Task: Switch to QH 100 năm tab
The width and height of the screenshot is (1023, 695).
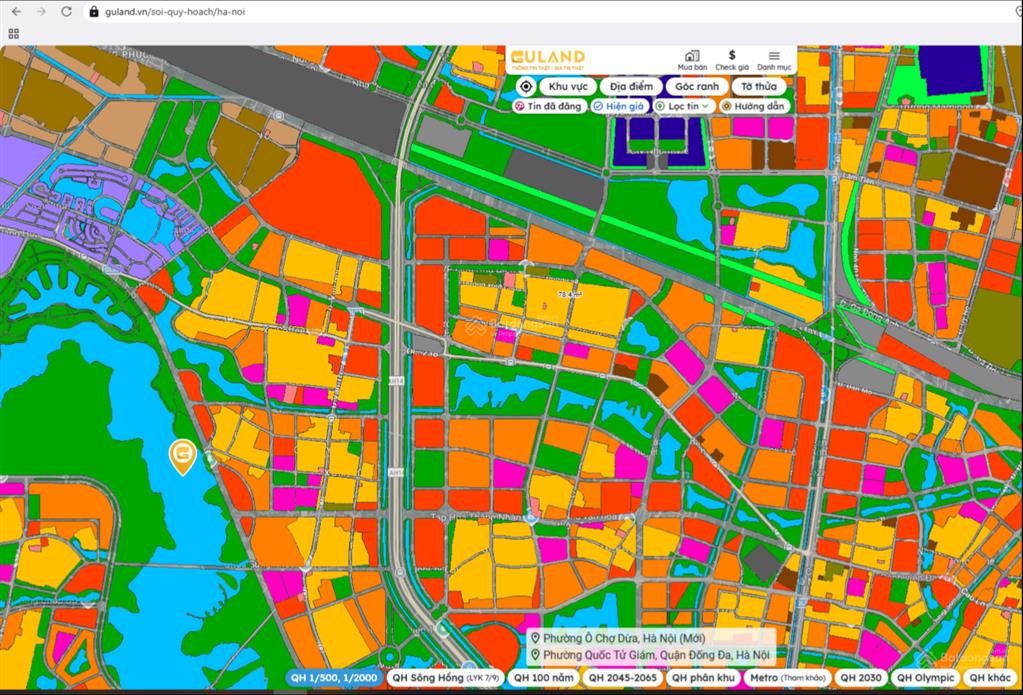Action: tap(543, 677)
